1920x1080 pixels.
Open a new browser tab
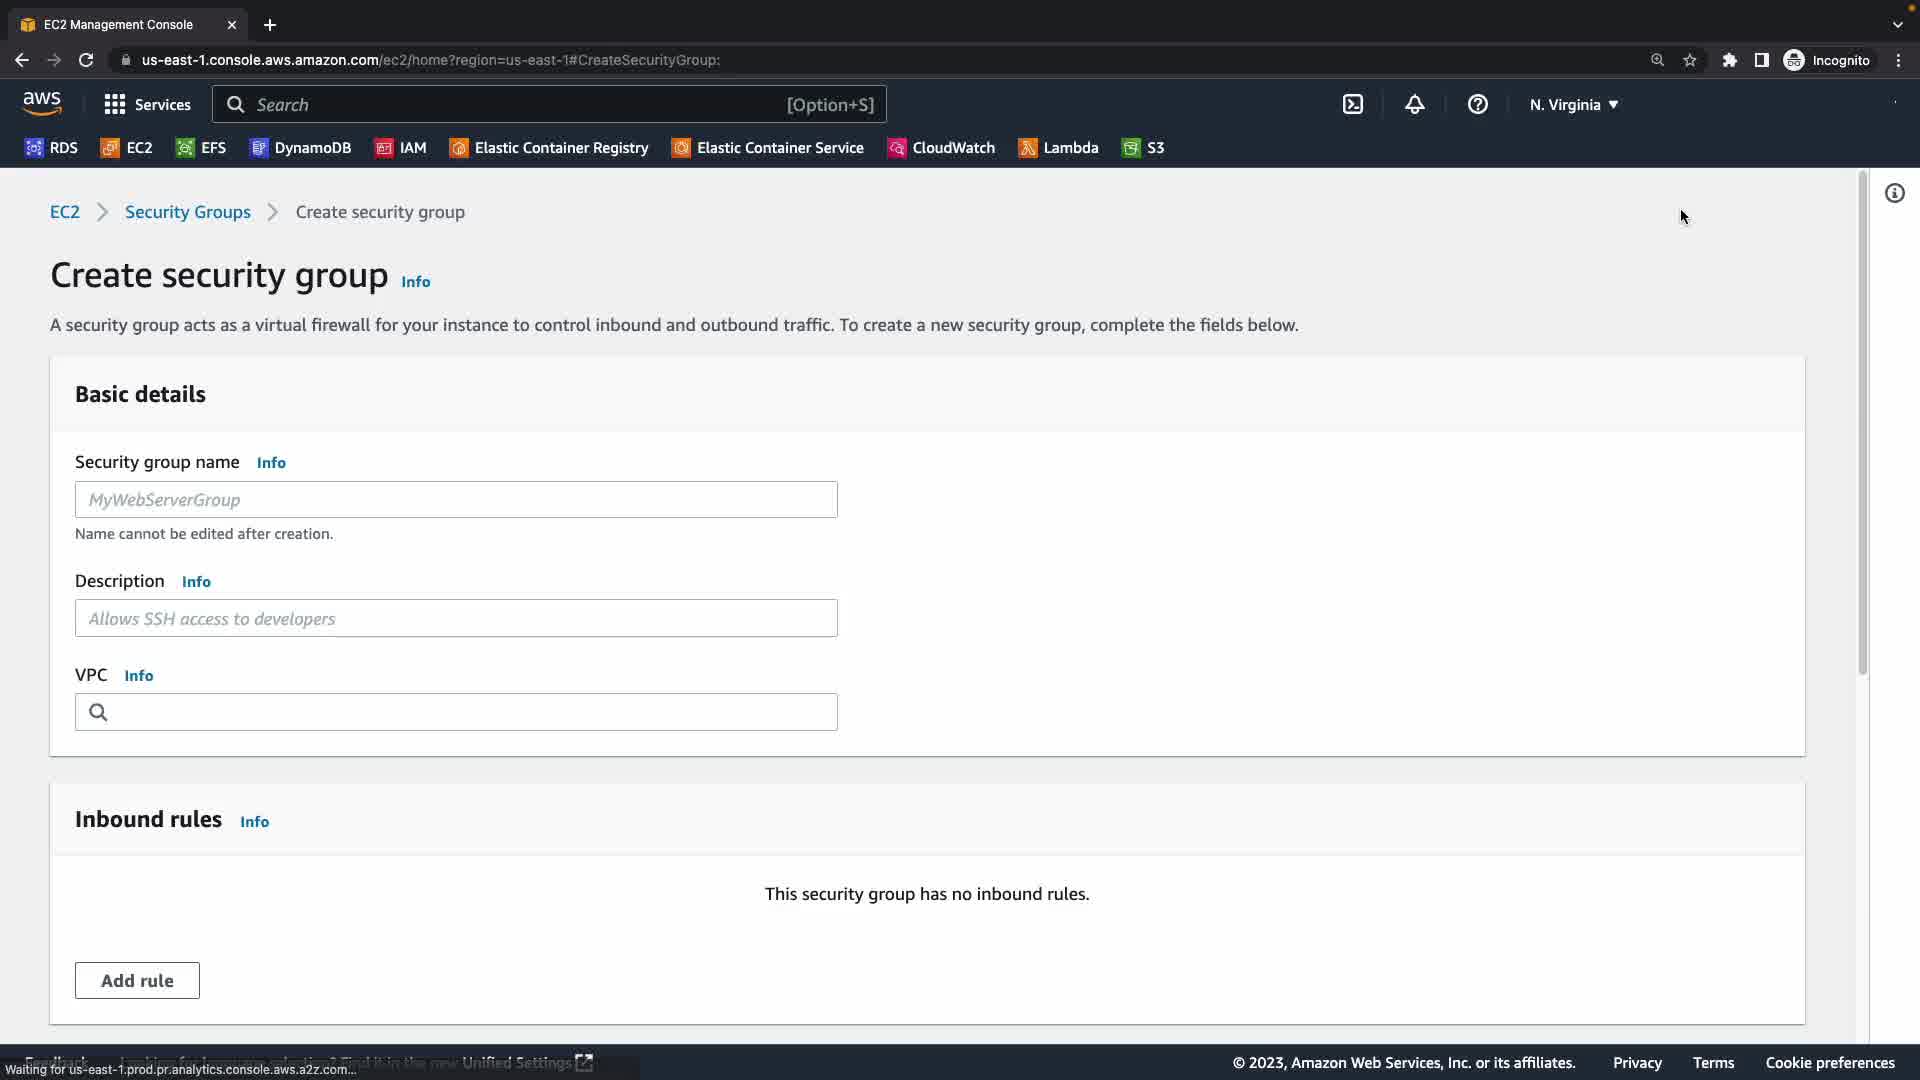tap(270, 24)
